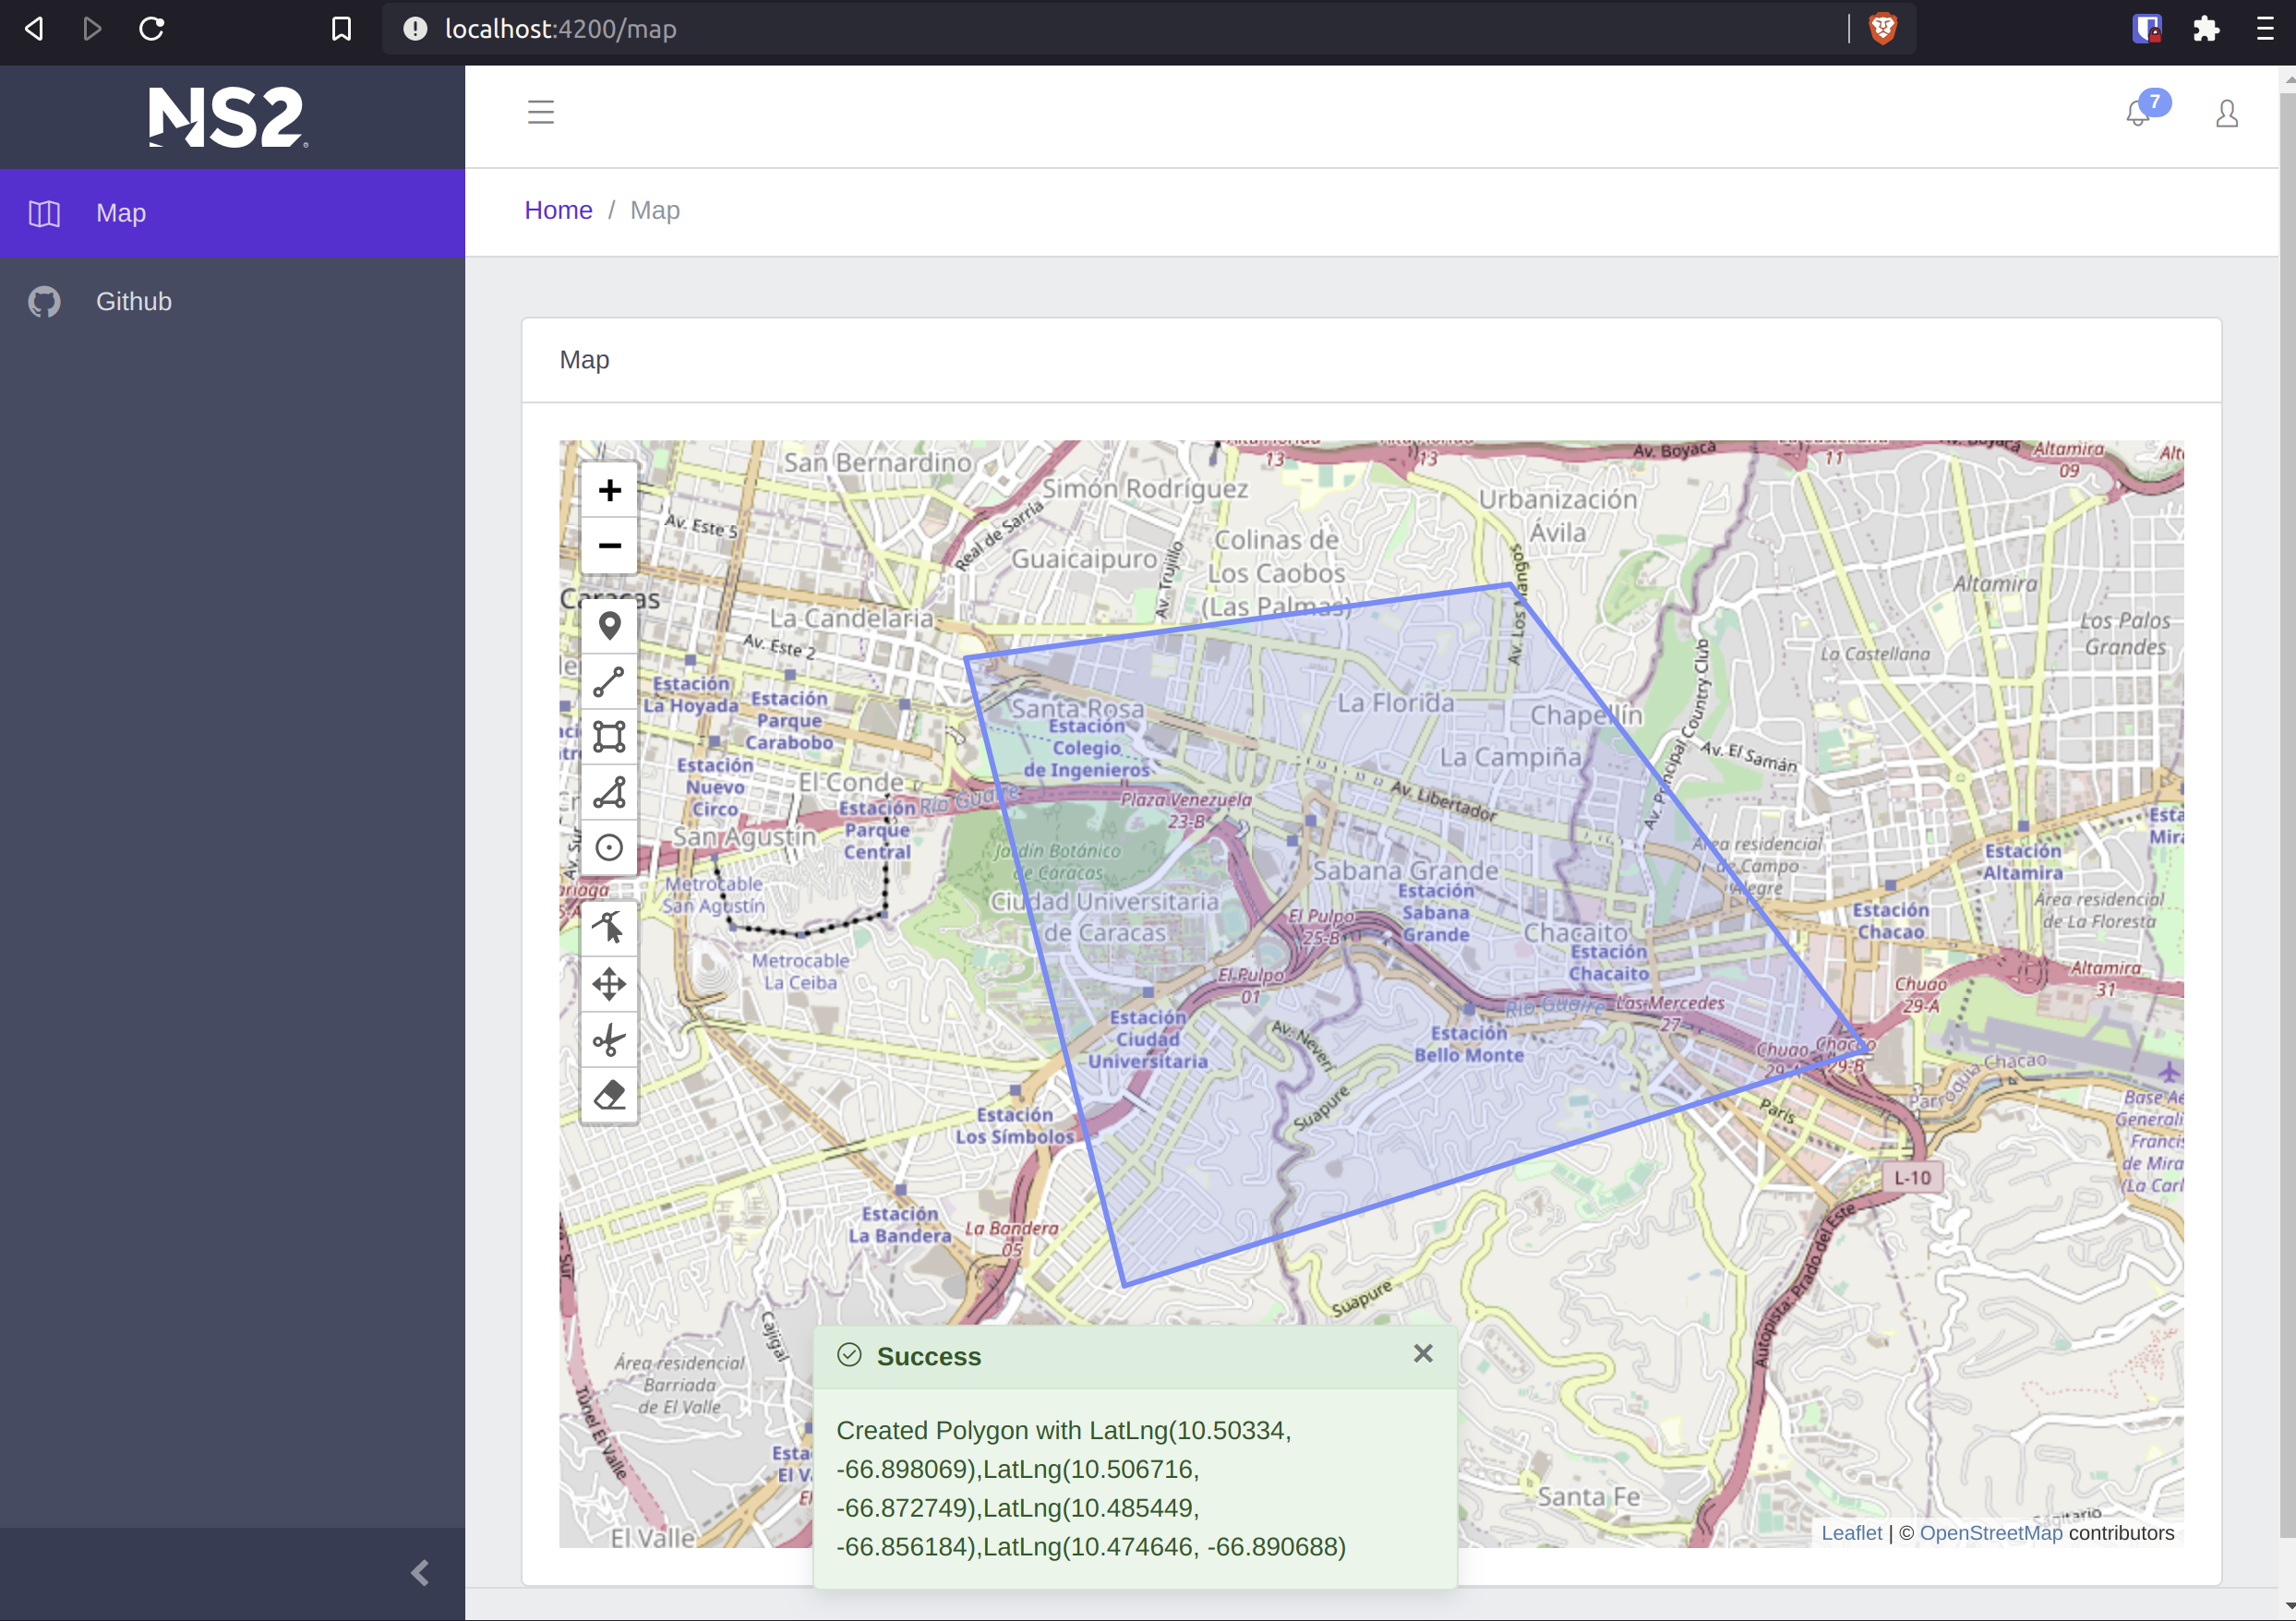The width and height of the screenshot is (2296, 1621).
Task: Select the Draw Rectangle tool
Action: tap(609, 737)
